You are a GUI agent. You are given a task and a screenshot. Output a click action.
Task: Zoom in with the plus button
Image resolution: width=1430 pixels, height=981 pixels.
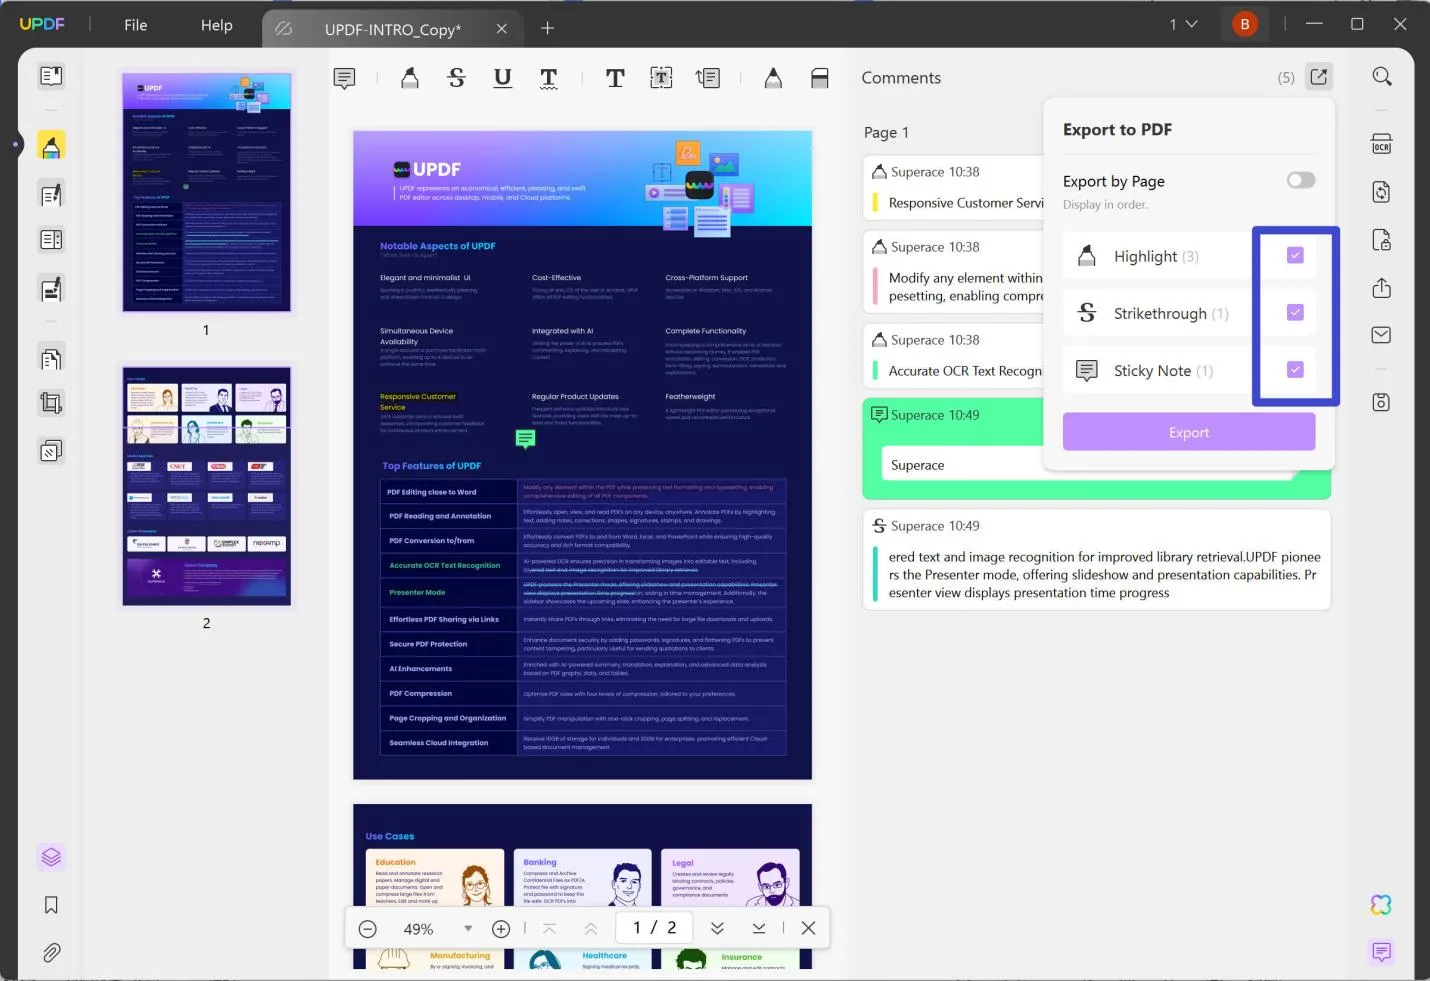coord(501,929)
